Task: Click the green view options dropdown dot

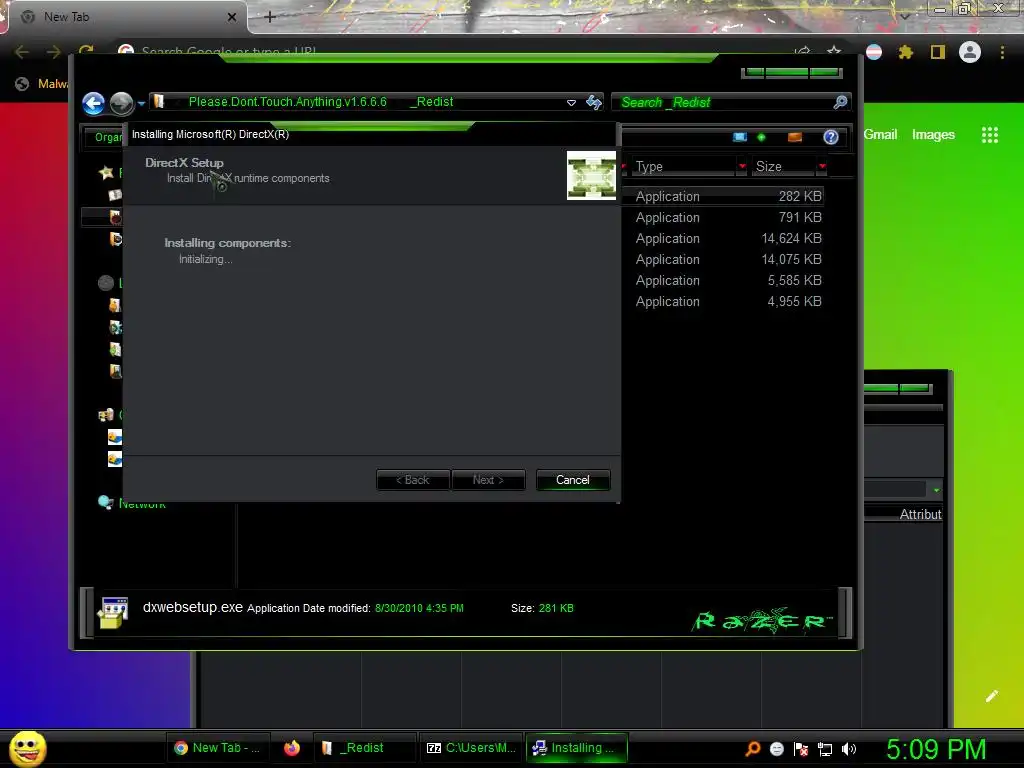Action: coord(761,137)
